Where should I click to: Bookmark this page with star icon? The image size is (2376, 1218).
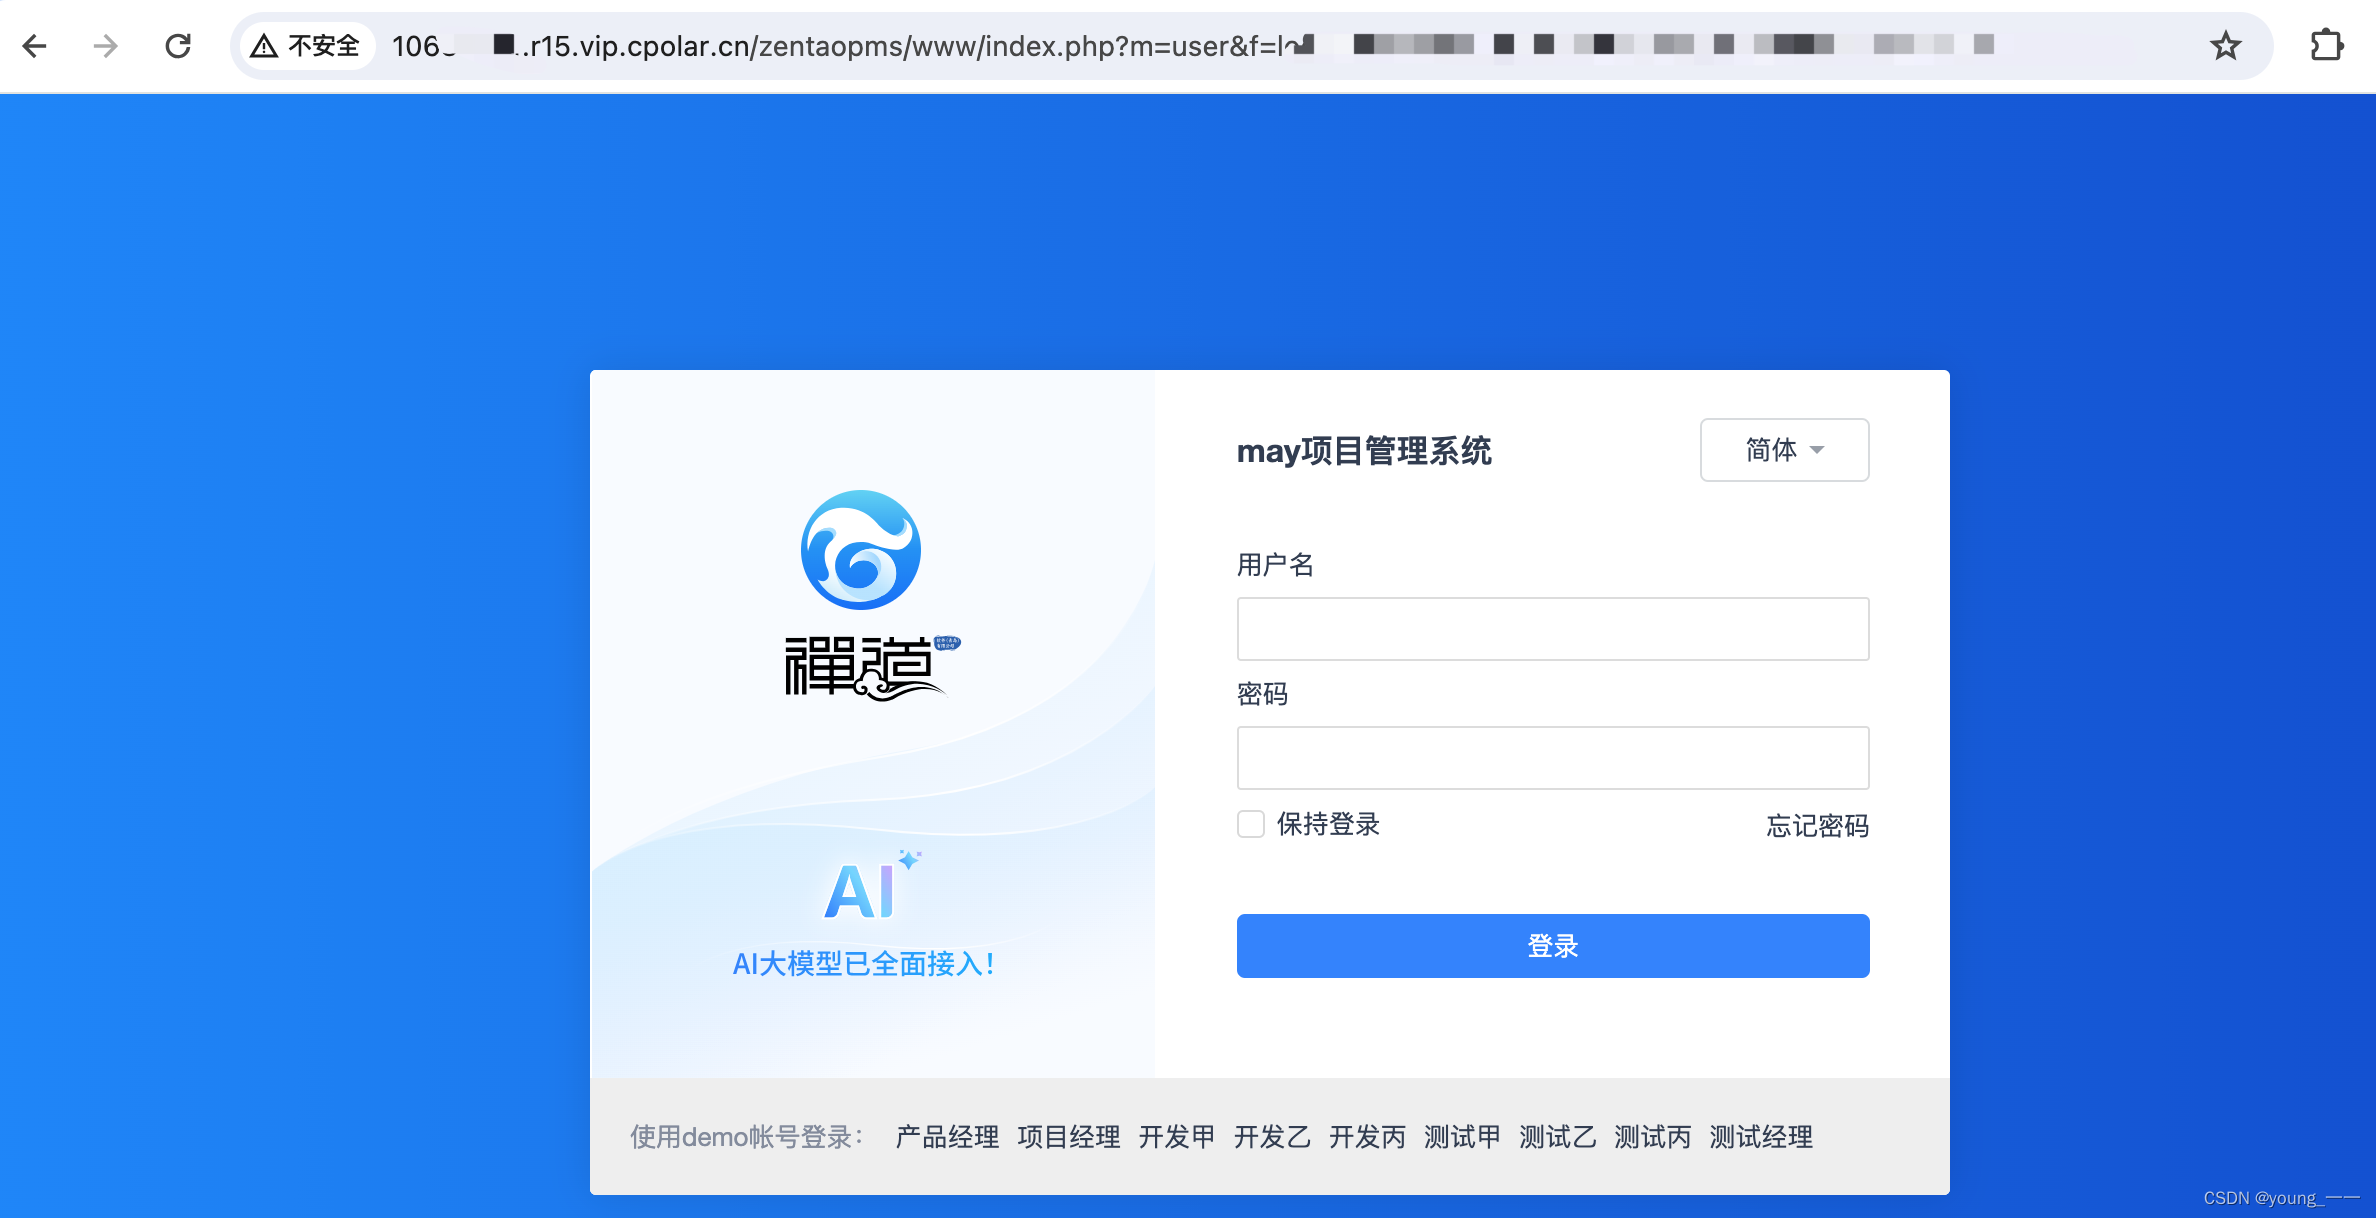2225,46
